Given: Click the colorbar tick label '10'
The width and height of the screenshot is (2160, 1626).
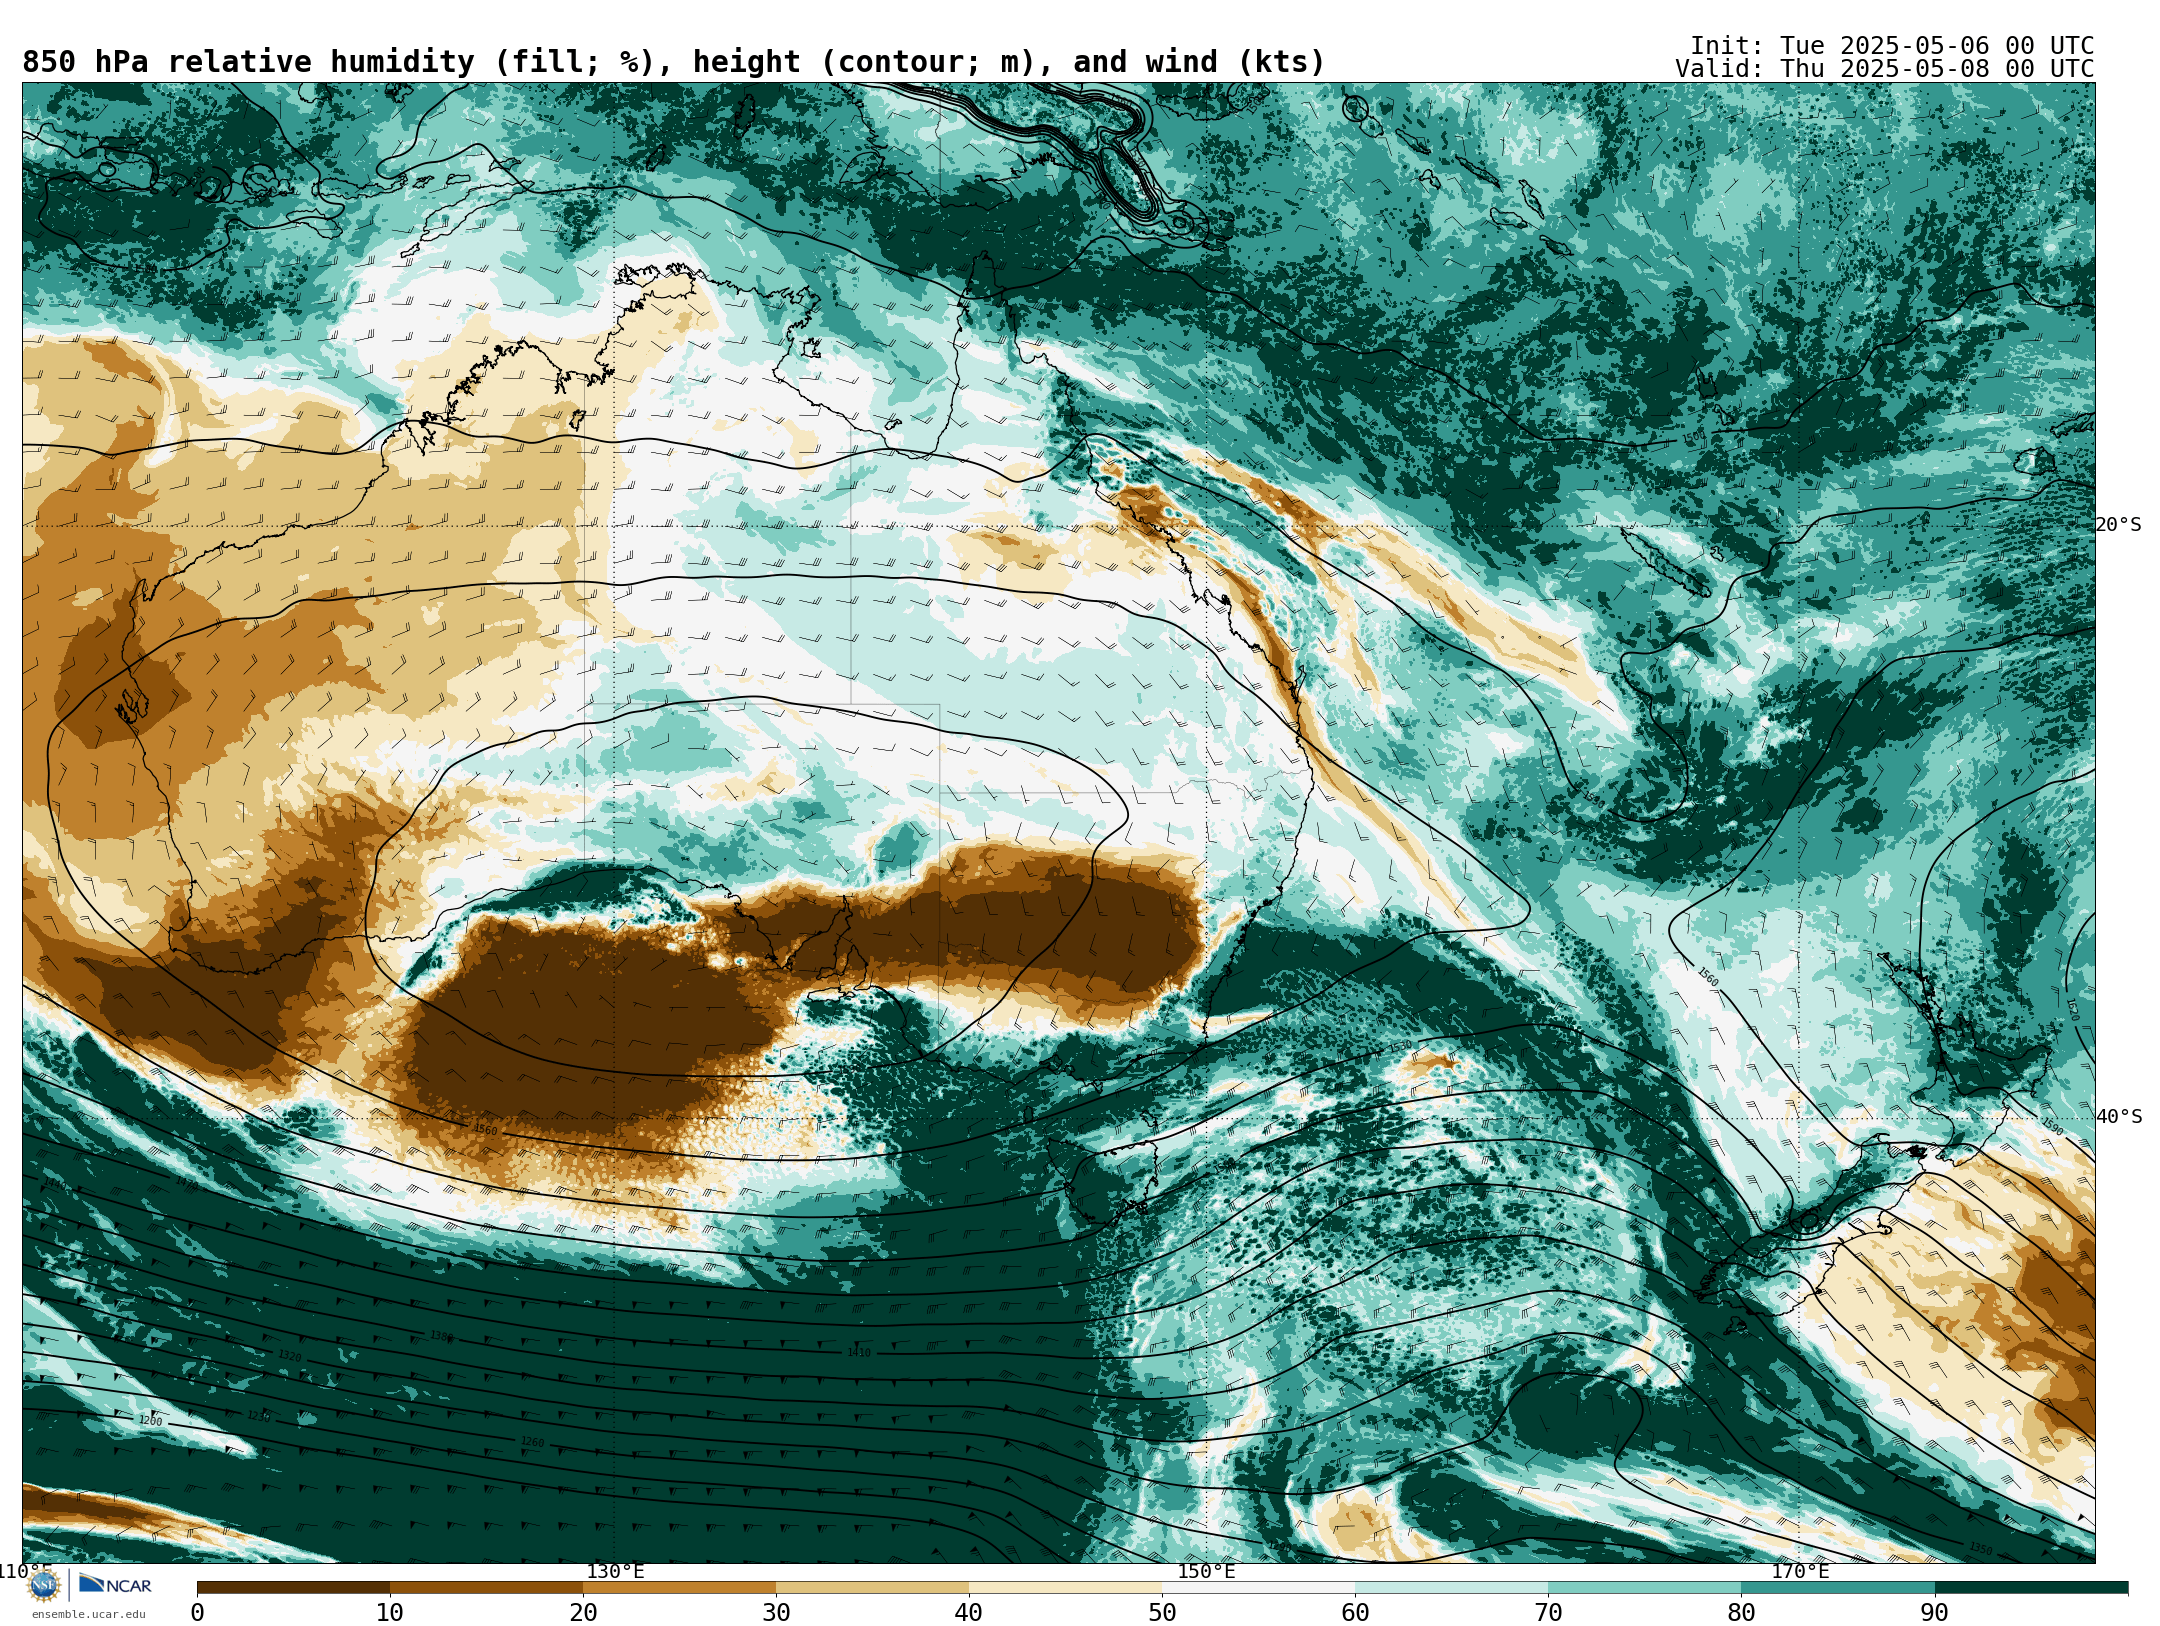Looking at the screenshot, I should tap(390, 1613).
